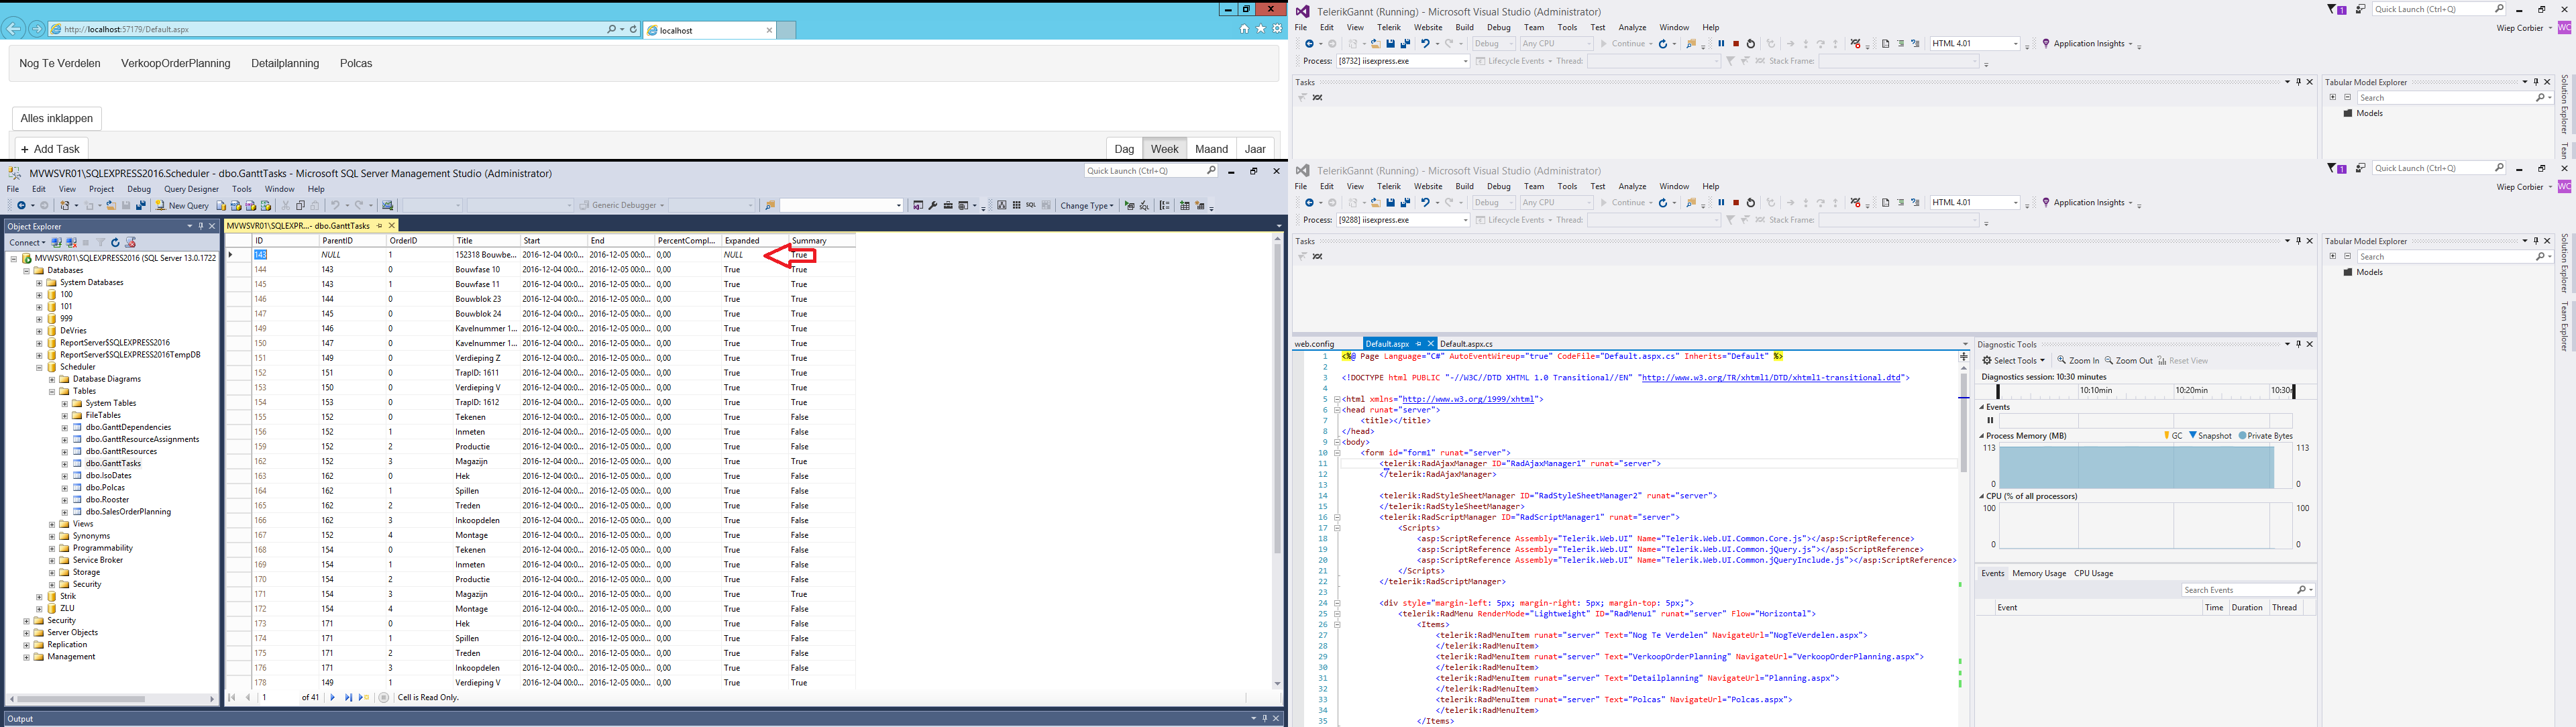Go to next record in grid navigator
Viewport: 2576px width, 727px height.
333,698
